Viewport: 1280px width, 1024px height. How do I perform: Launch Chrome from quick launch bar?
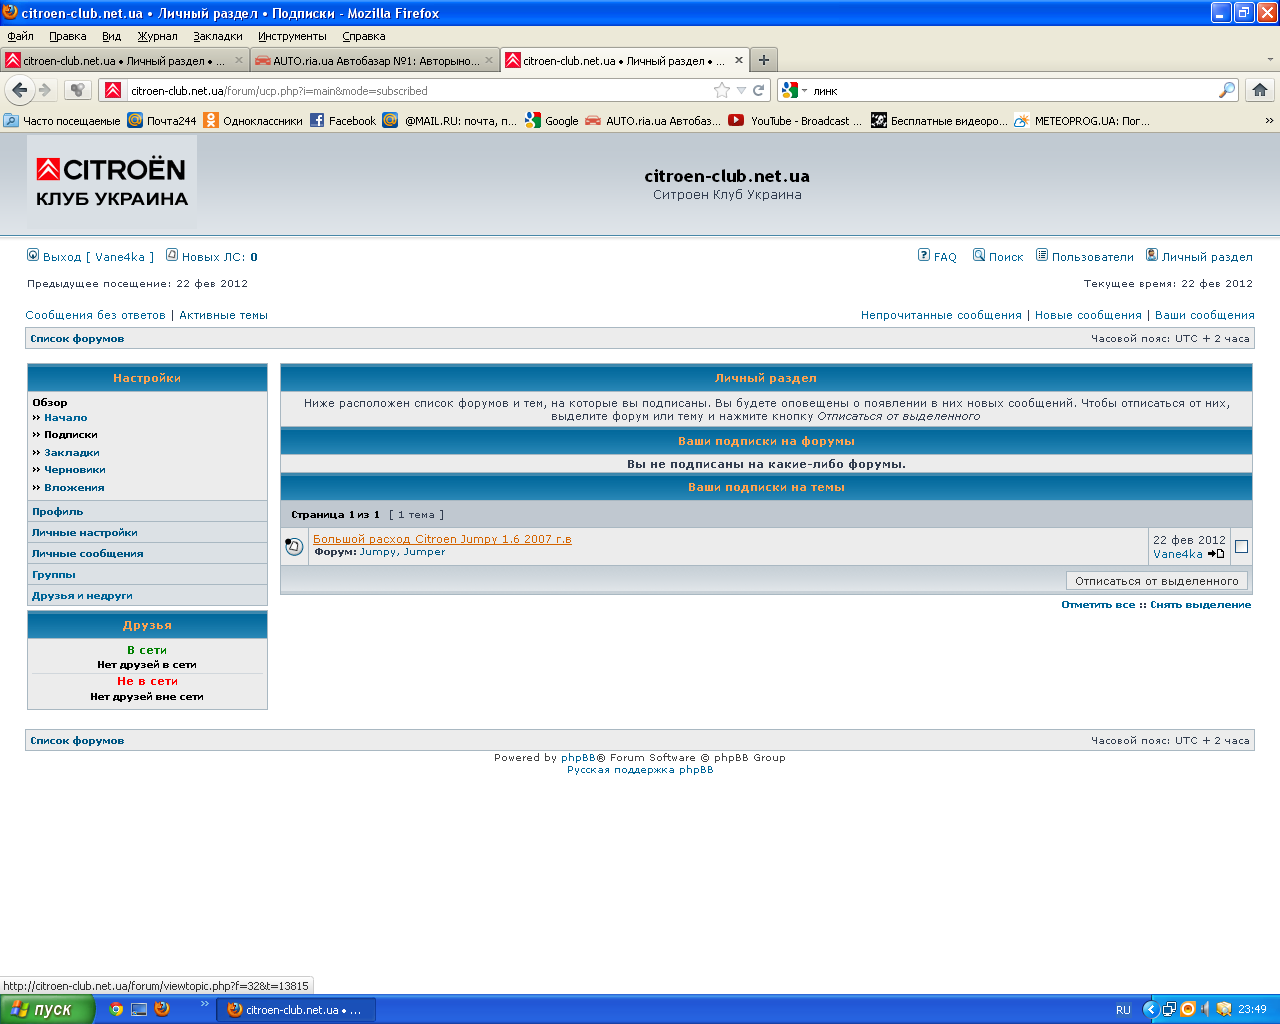pyautogui.click(x=116, y=1009)
